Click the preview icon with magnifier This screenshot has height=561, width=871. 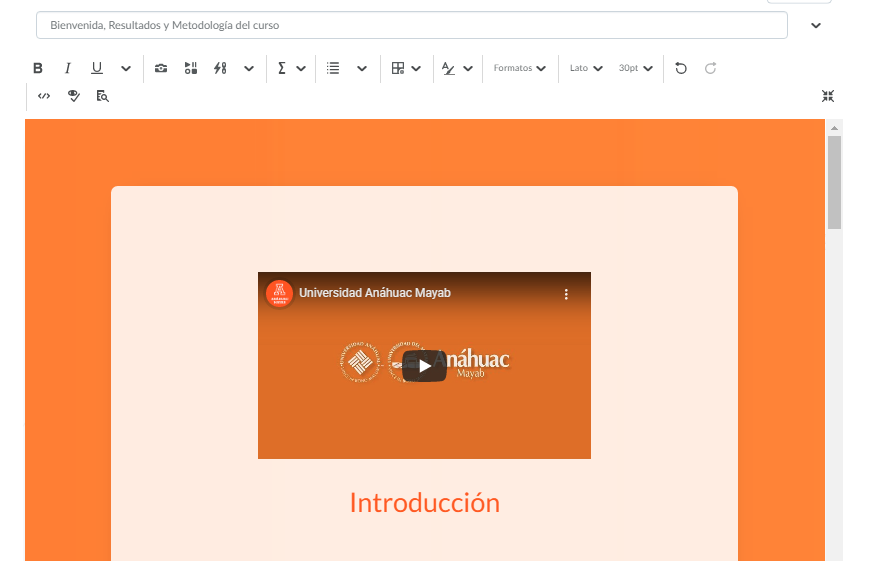click(x=102, y=96)
